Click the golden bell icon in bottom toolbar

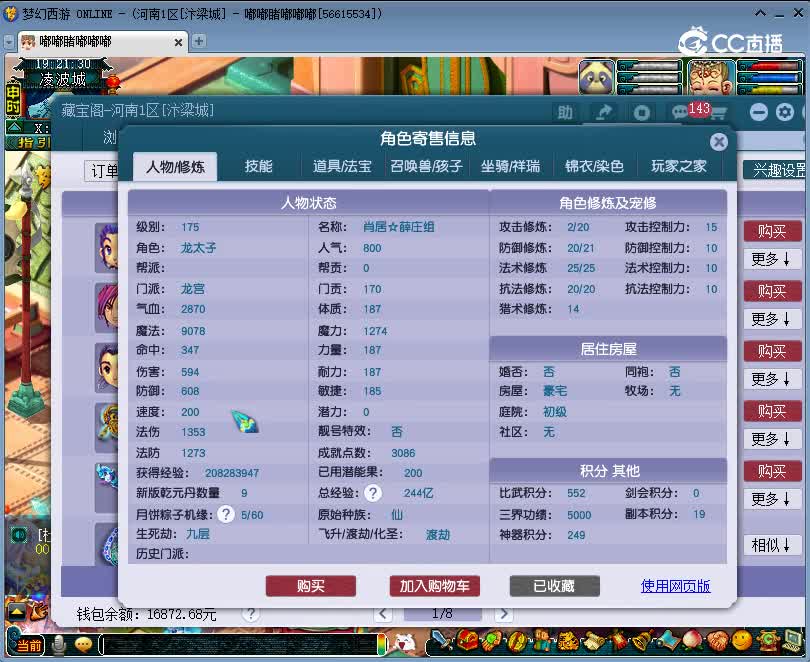click(643, 641)
